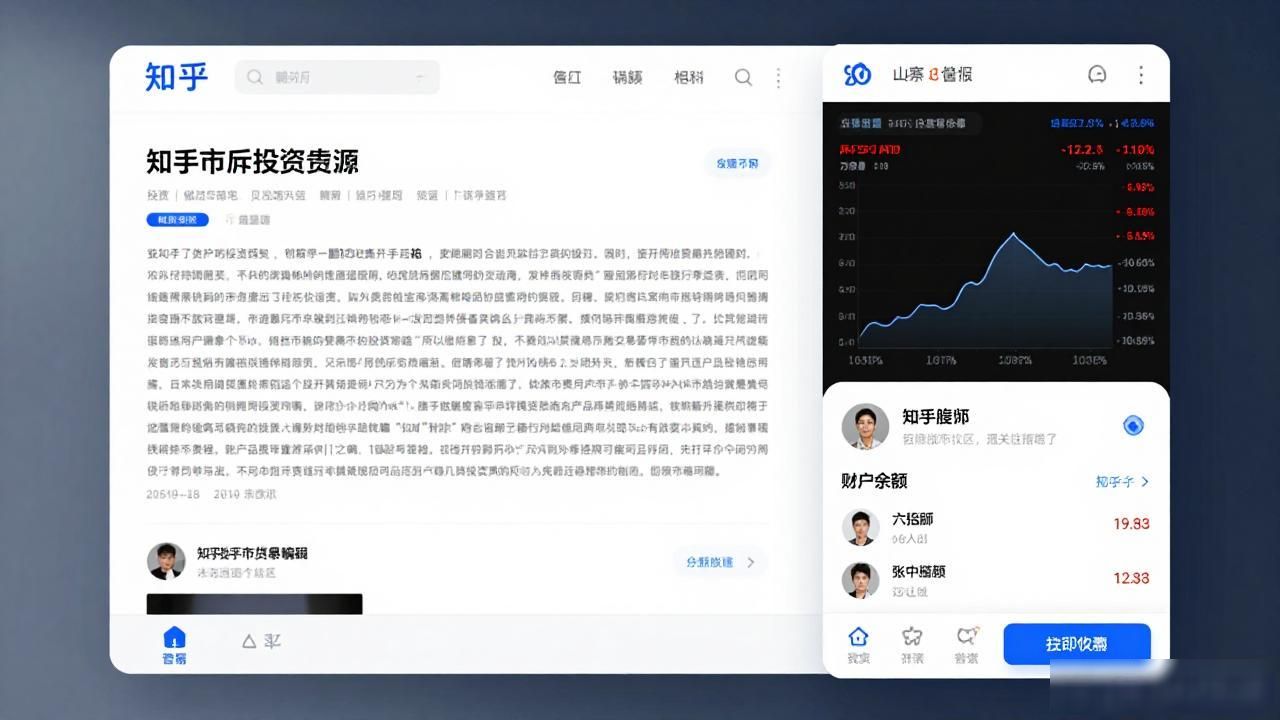Select the 张中搭颐 list row name
This screenshot has width=1280, height=720.
tap(919, 572)
